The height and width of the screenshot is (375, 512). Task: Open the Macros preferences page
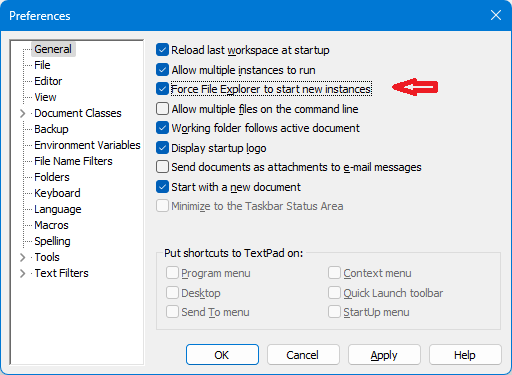(51, 225)
